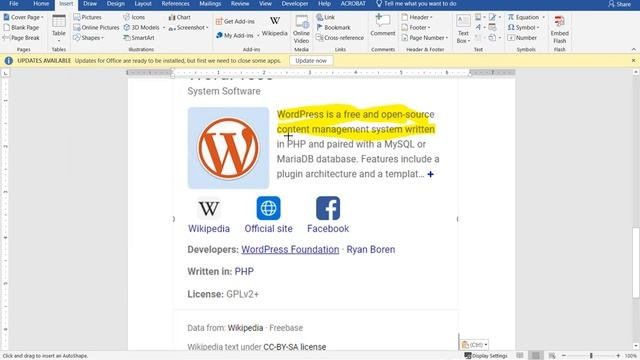Expand WordPress description with plus icon
The width and height of the screenshot is (640, 360).
431,174
